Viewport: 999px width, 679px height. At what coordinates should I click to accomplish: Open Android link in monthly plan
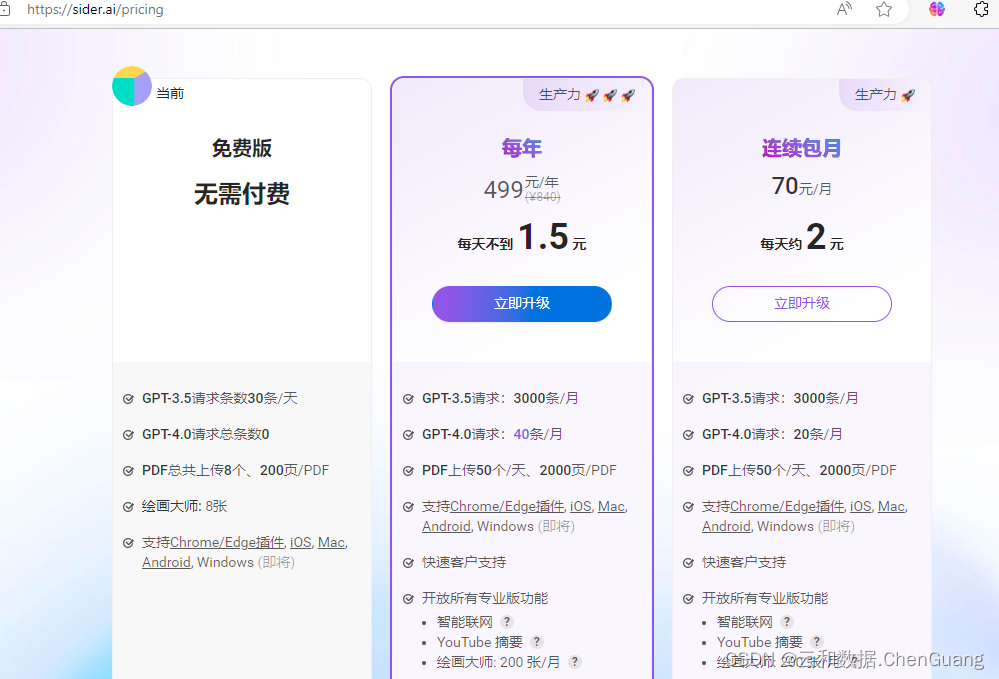click(726, 527)
